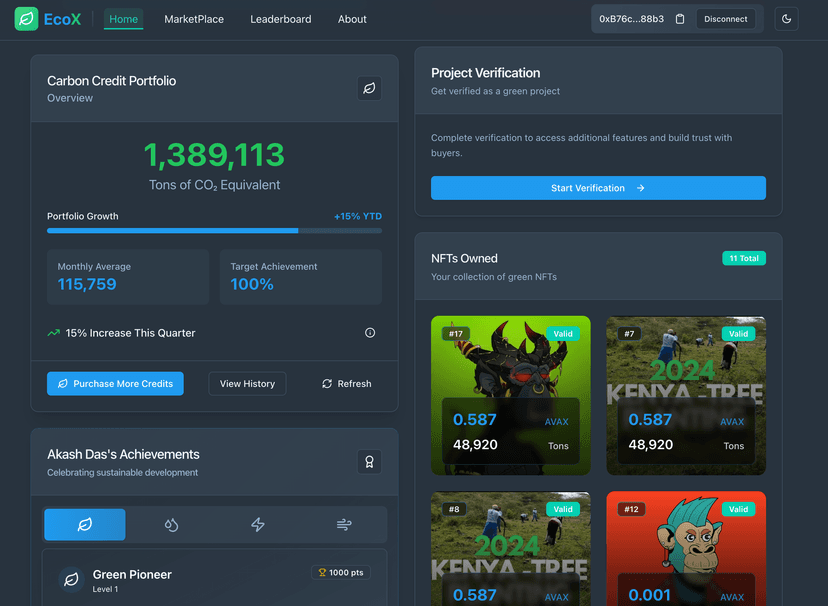Click the EcoX leaf logo
This screenshot has height=606, width=828.
[25, 18]
